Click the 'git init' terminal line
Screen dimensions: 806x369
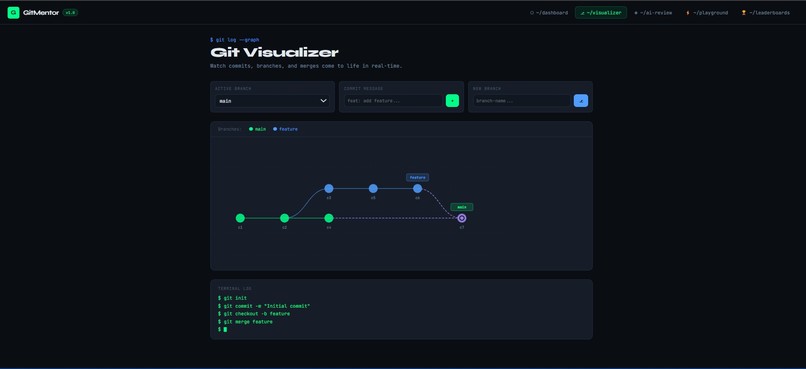[232, 298]
